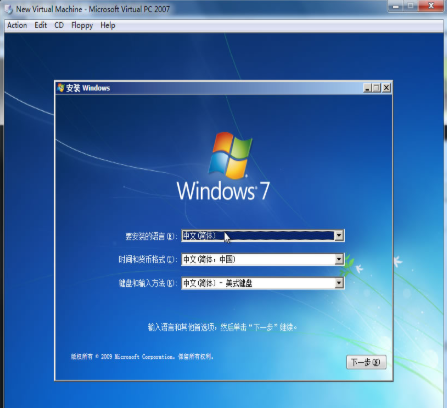Click the New Virtual Machine window title
The image size is (447, 408).
93,9
